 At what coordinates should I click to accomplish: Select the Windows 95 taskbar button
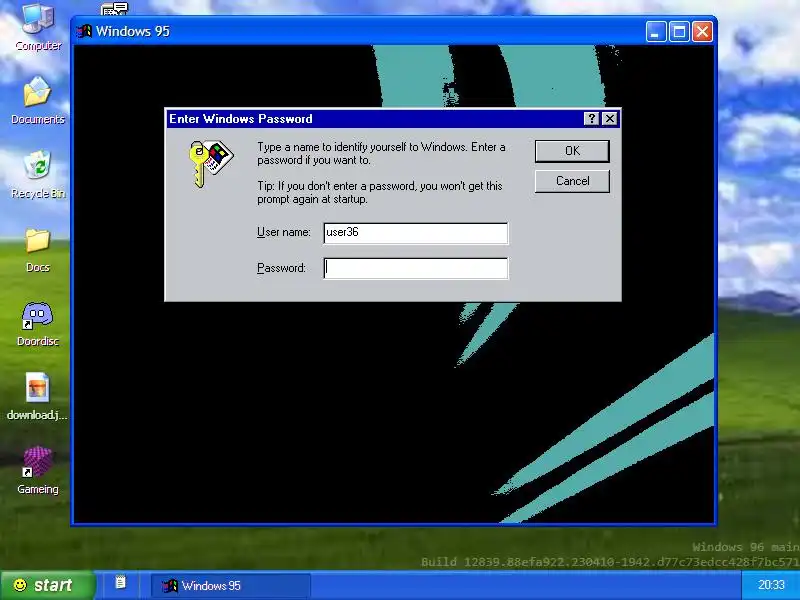pyautogui.click(x=231, y=586)
